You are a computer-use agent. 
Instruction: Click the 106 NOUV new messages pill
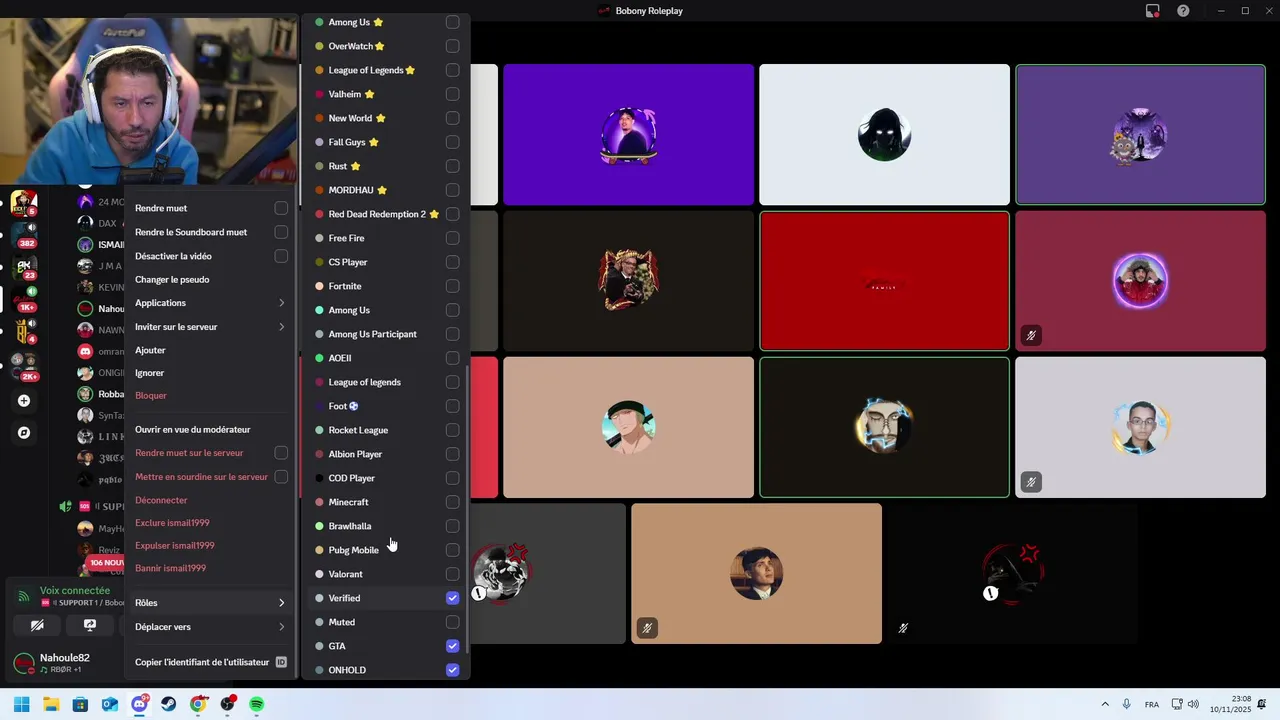click(106, 563)
